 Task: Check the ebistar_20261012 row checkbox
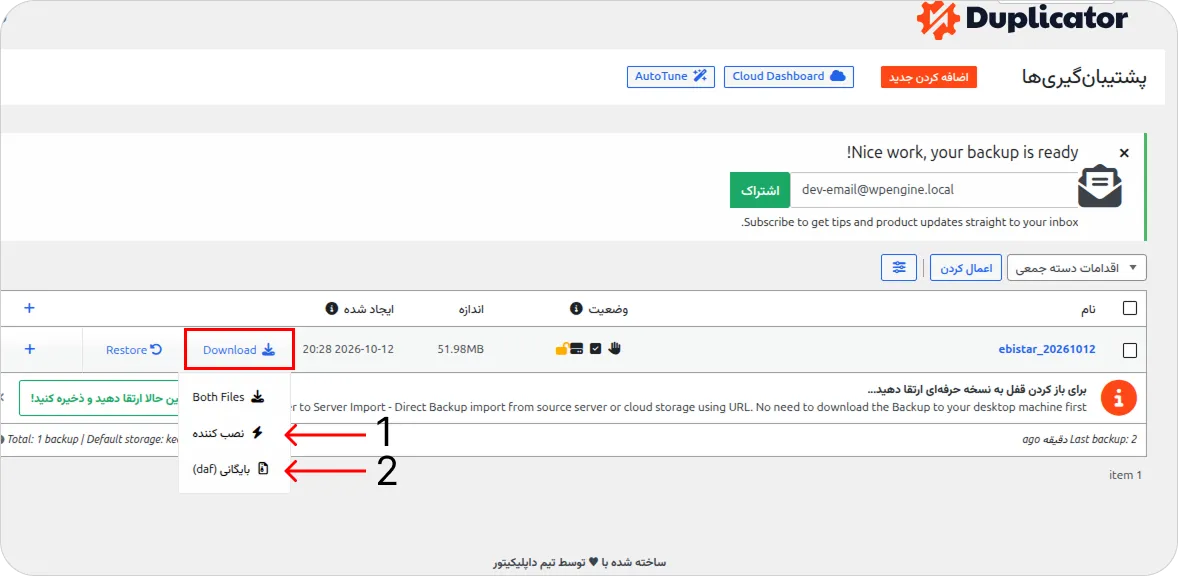pyautogui.click(x=1129, y=350)
